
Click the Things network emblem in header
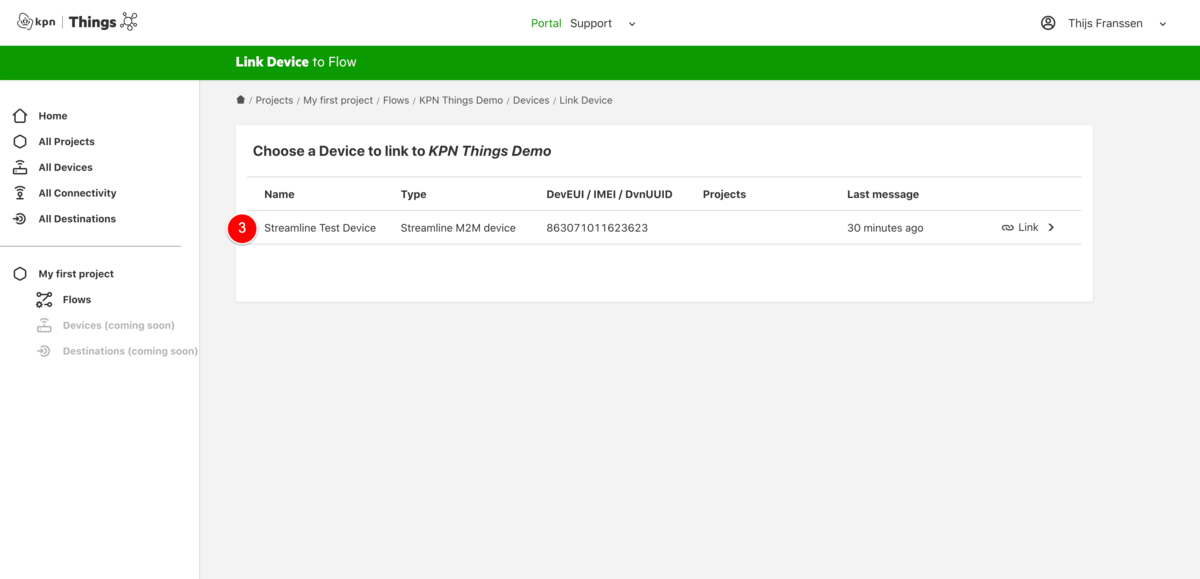tap(129, 22)
